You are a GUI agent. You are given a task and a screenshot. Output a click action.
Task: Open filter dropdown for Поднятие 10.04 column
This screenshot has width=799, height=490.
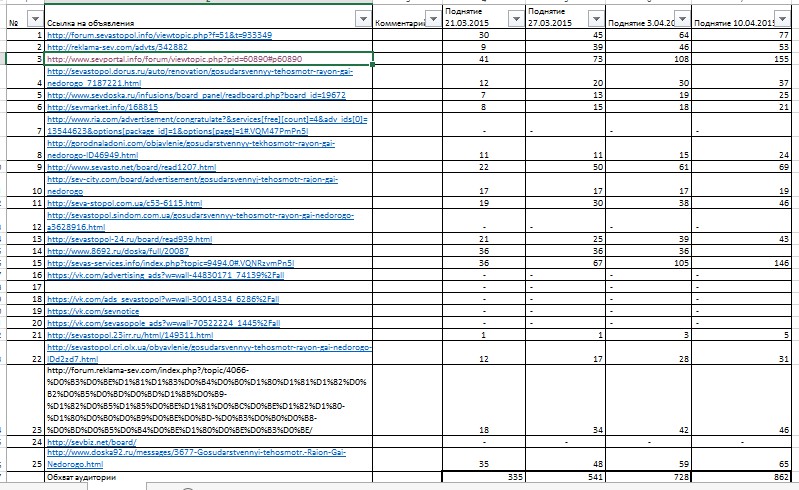click(x=782, y=18)
